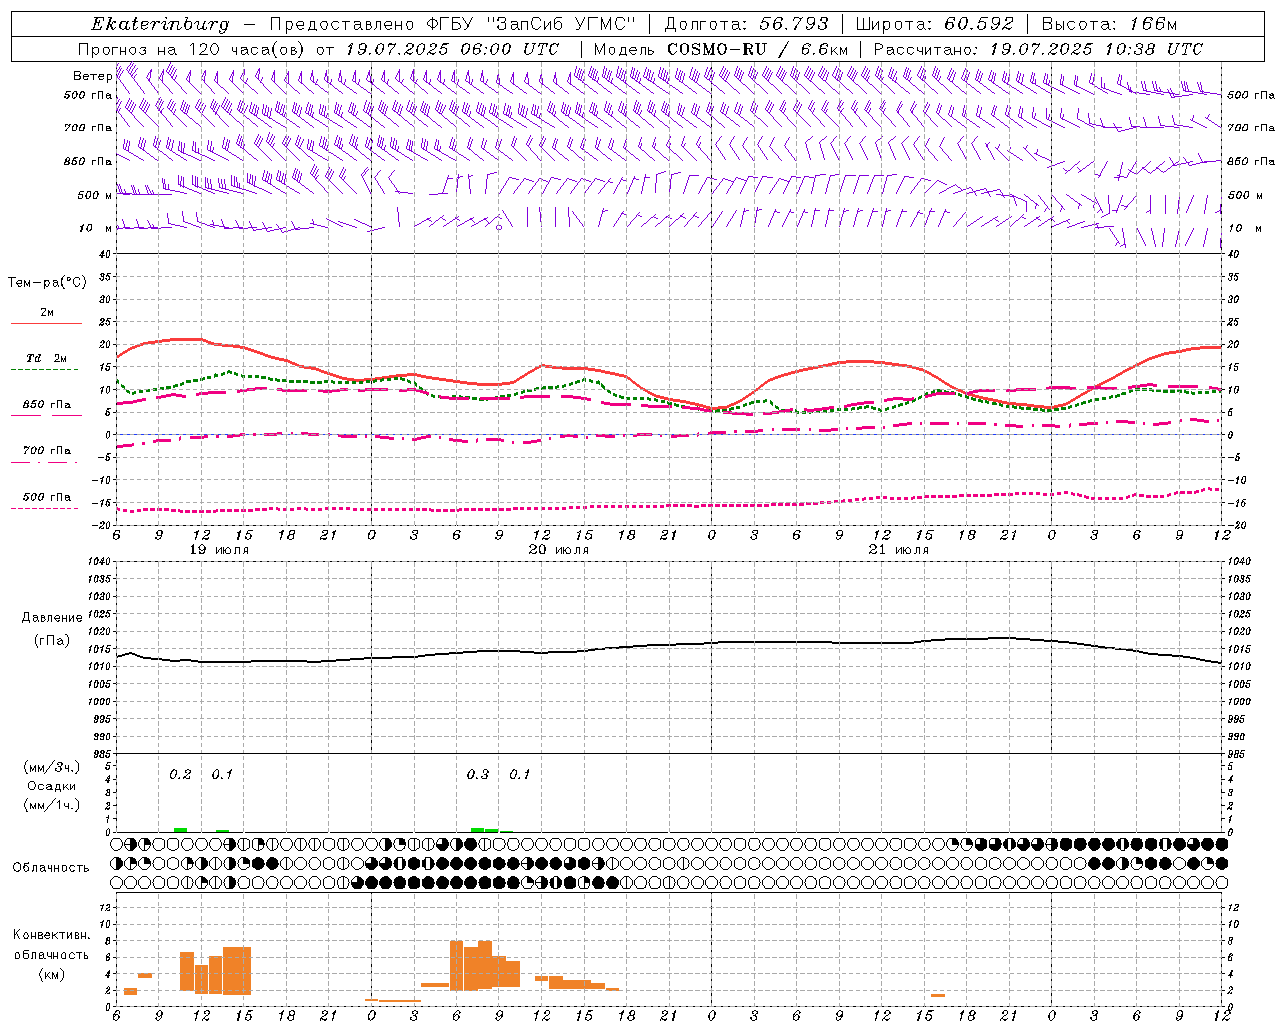Click the "Тем-ра(°C)" temperature label

coord(47,283)
